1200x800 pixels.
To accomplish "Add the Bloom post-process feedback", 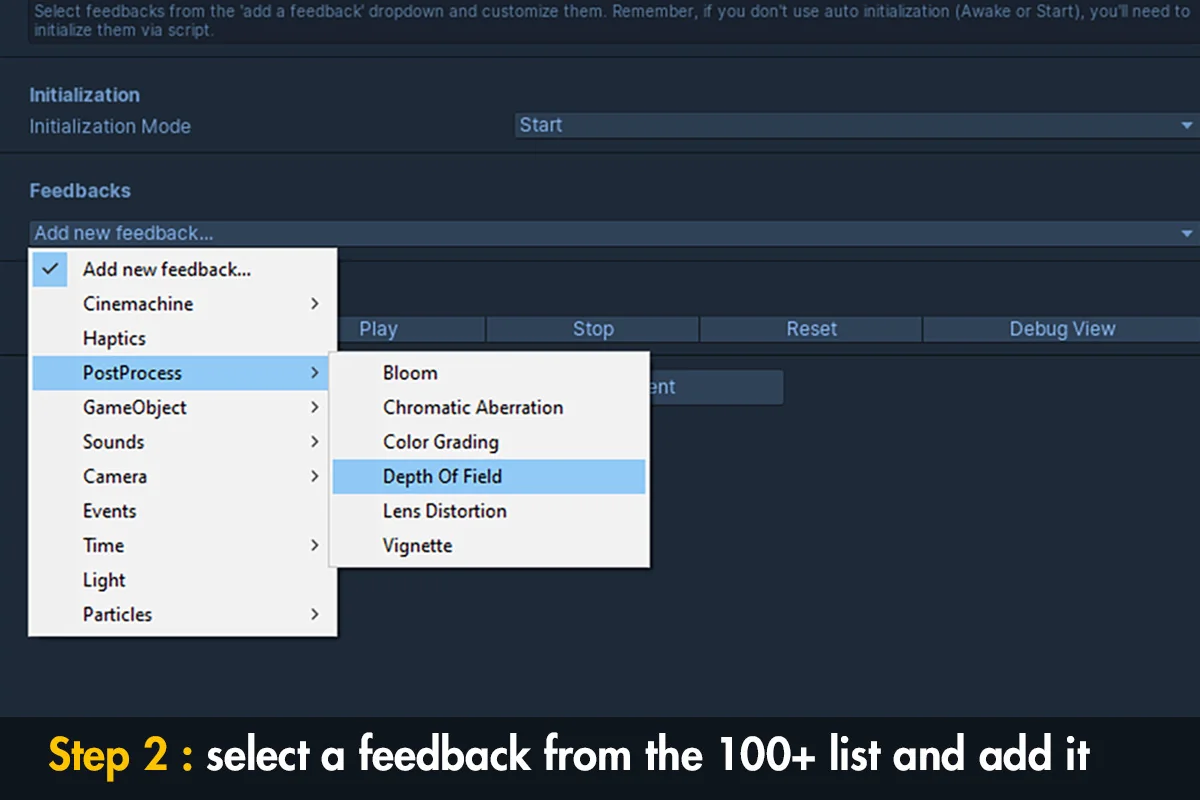I will tap(410, 373).
